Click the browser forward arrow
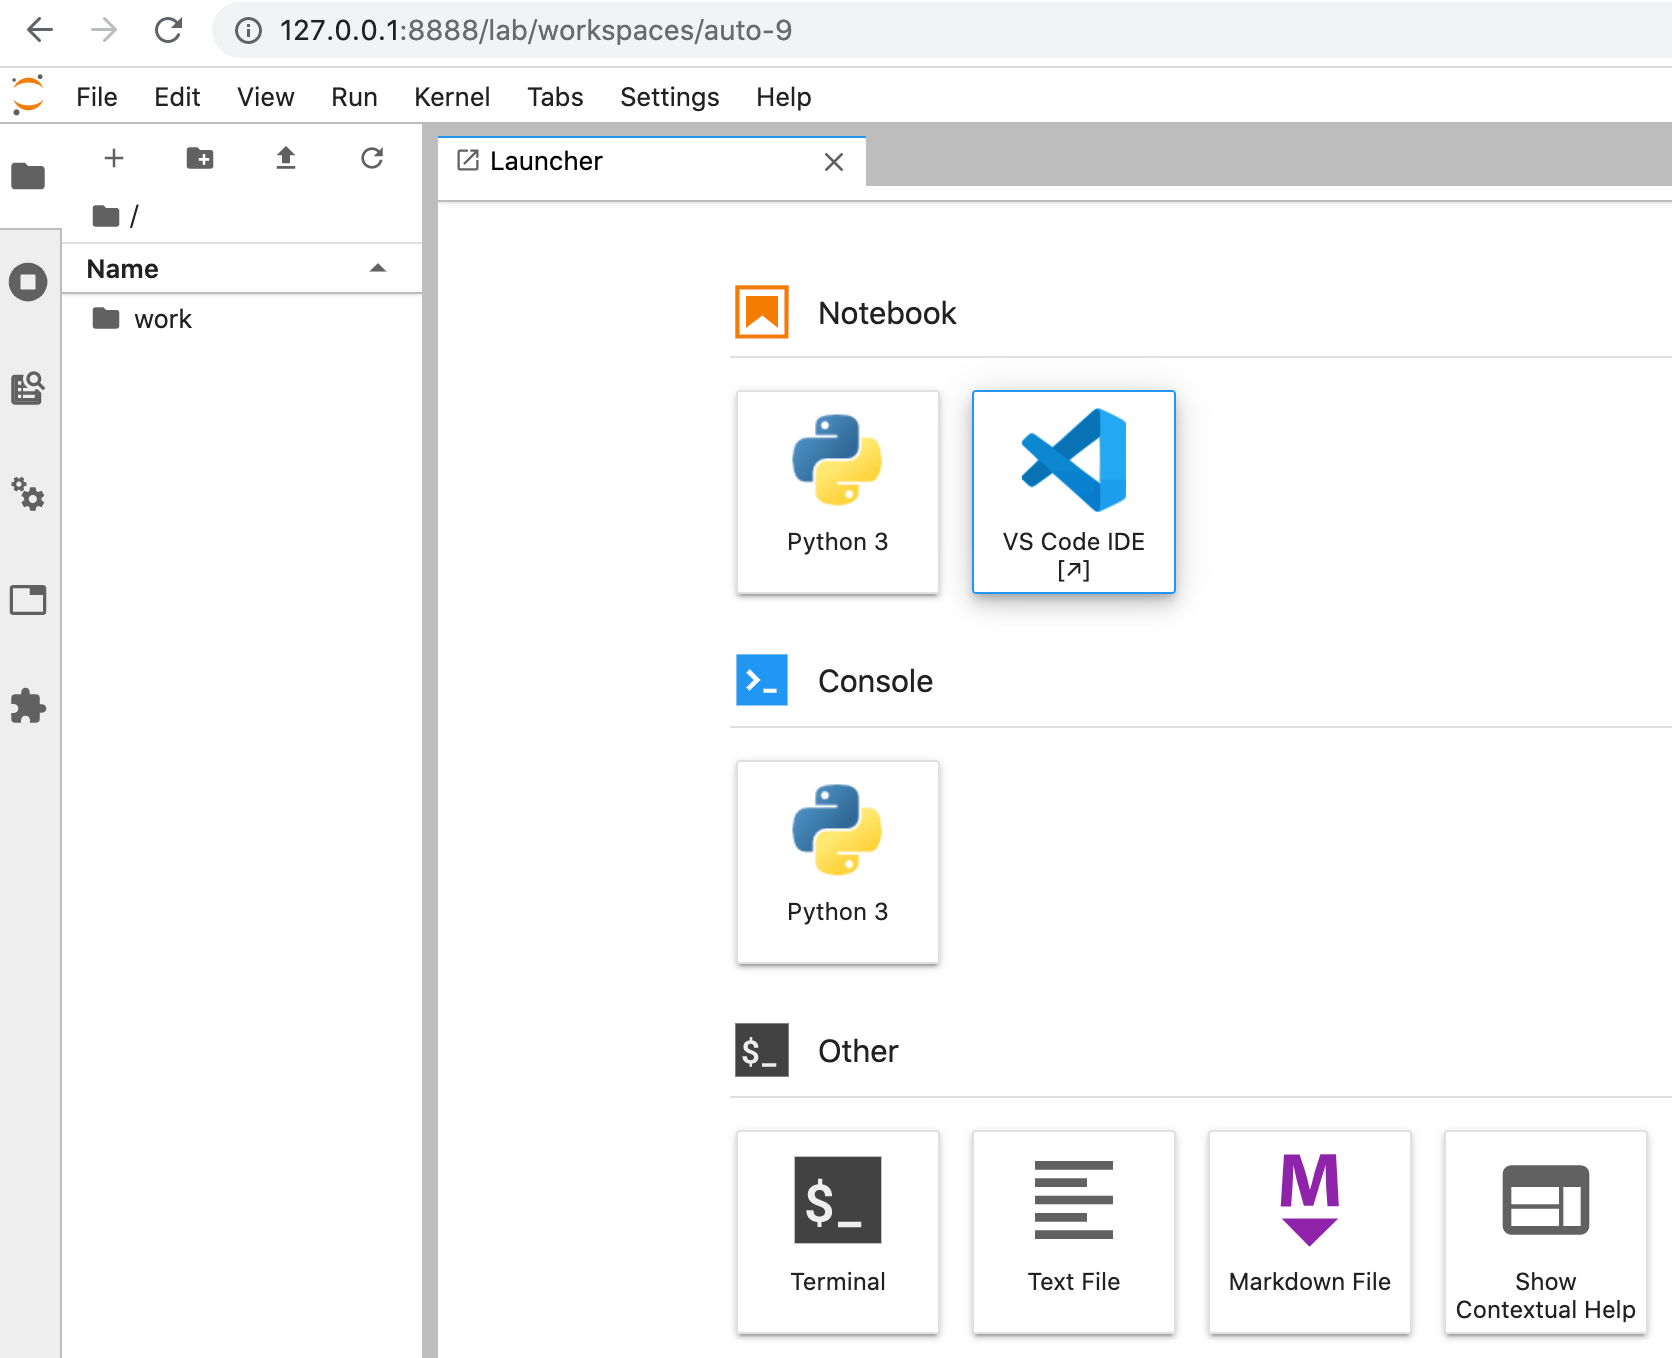 pos(104,30)
